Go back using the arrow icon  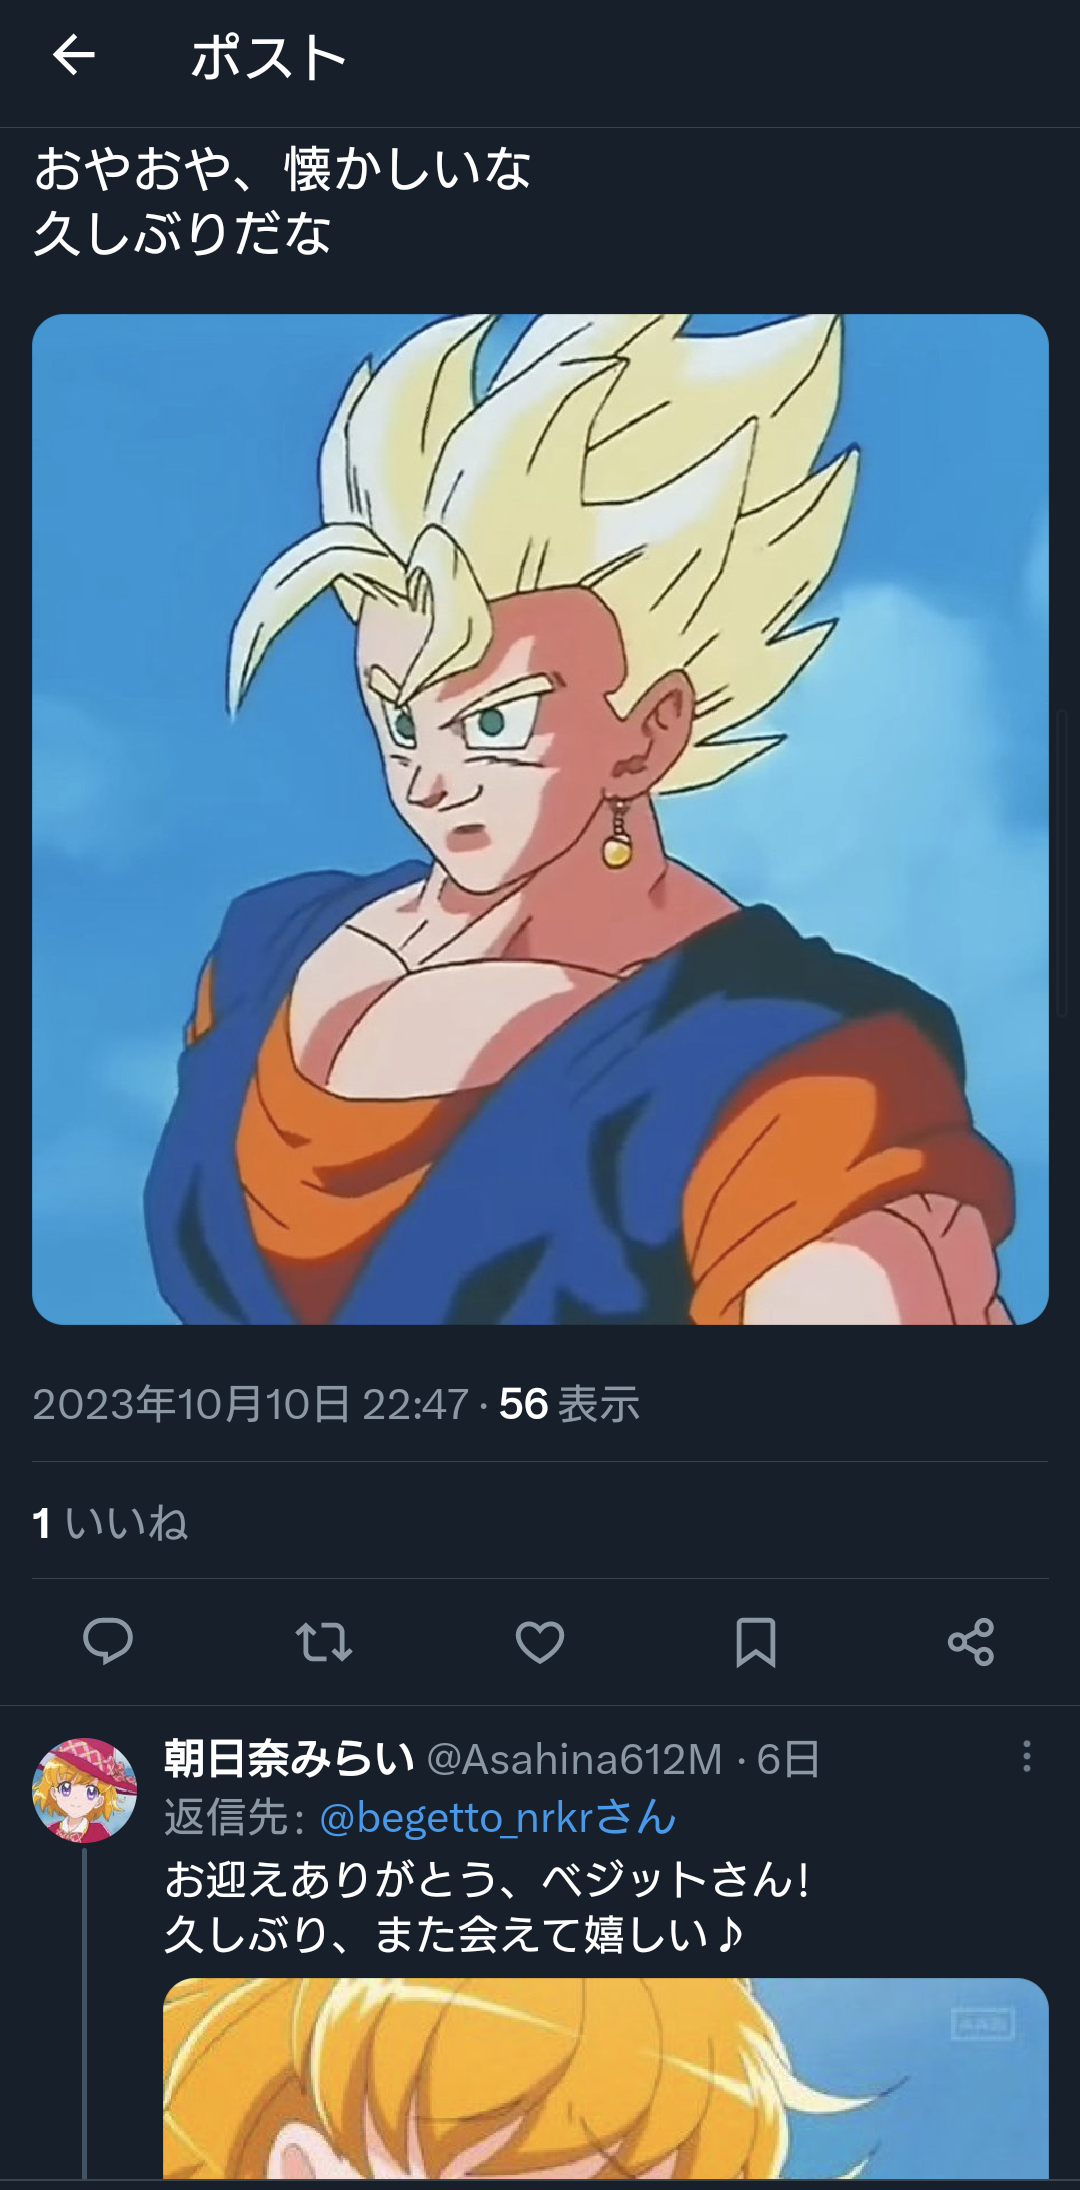(x=73, y=55)
